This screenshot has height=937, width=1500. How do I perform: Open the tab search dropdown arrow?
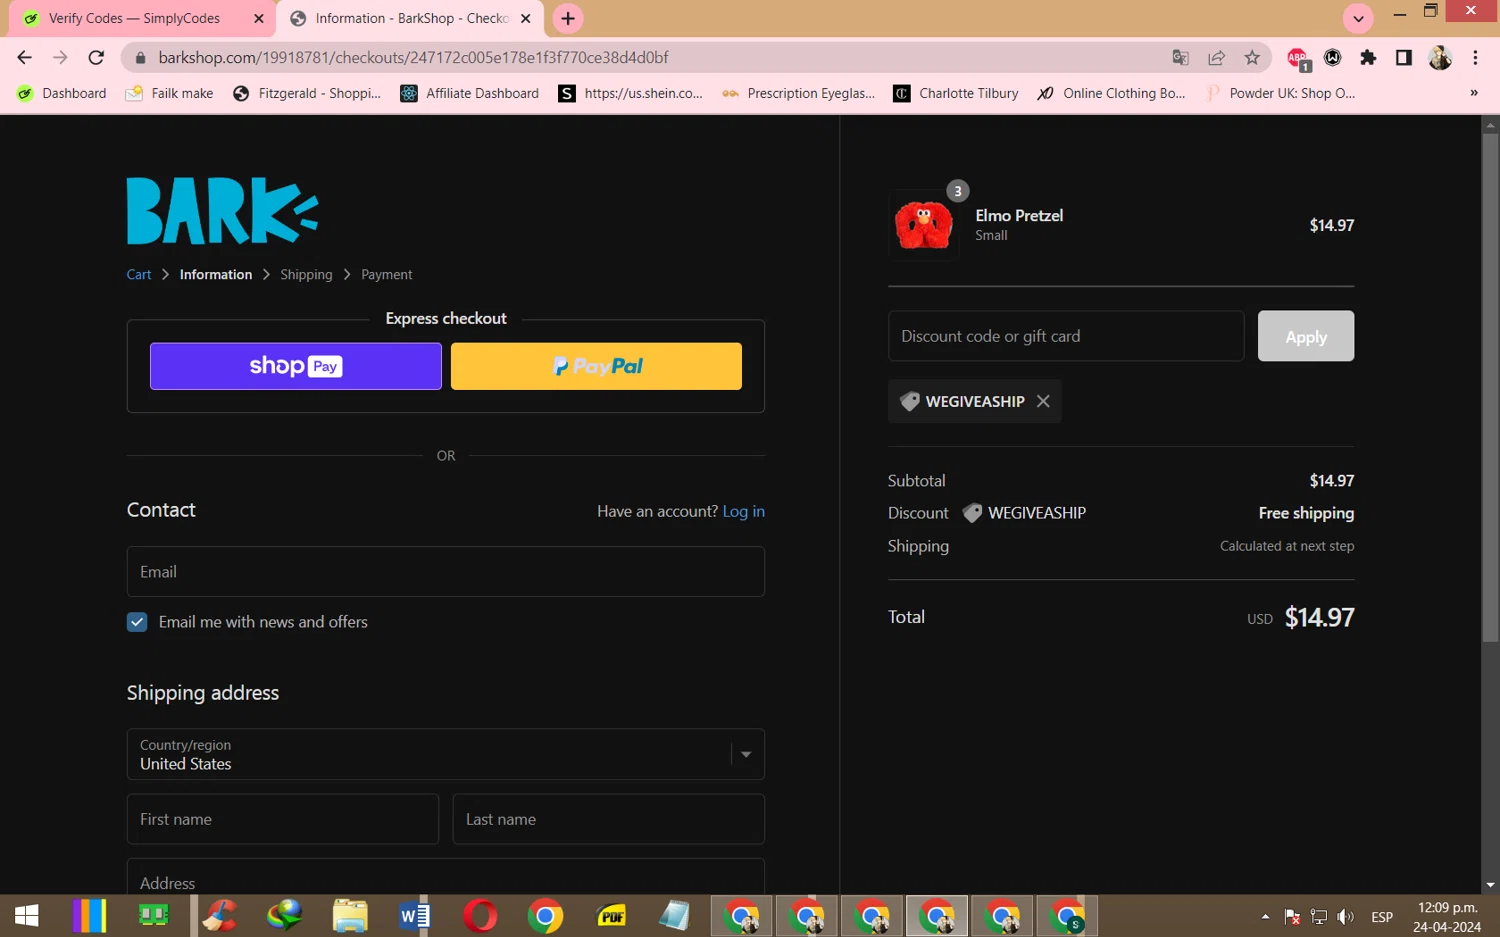point(1358,18)
